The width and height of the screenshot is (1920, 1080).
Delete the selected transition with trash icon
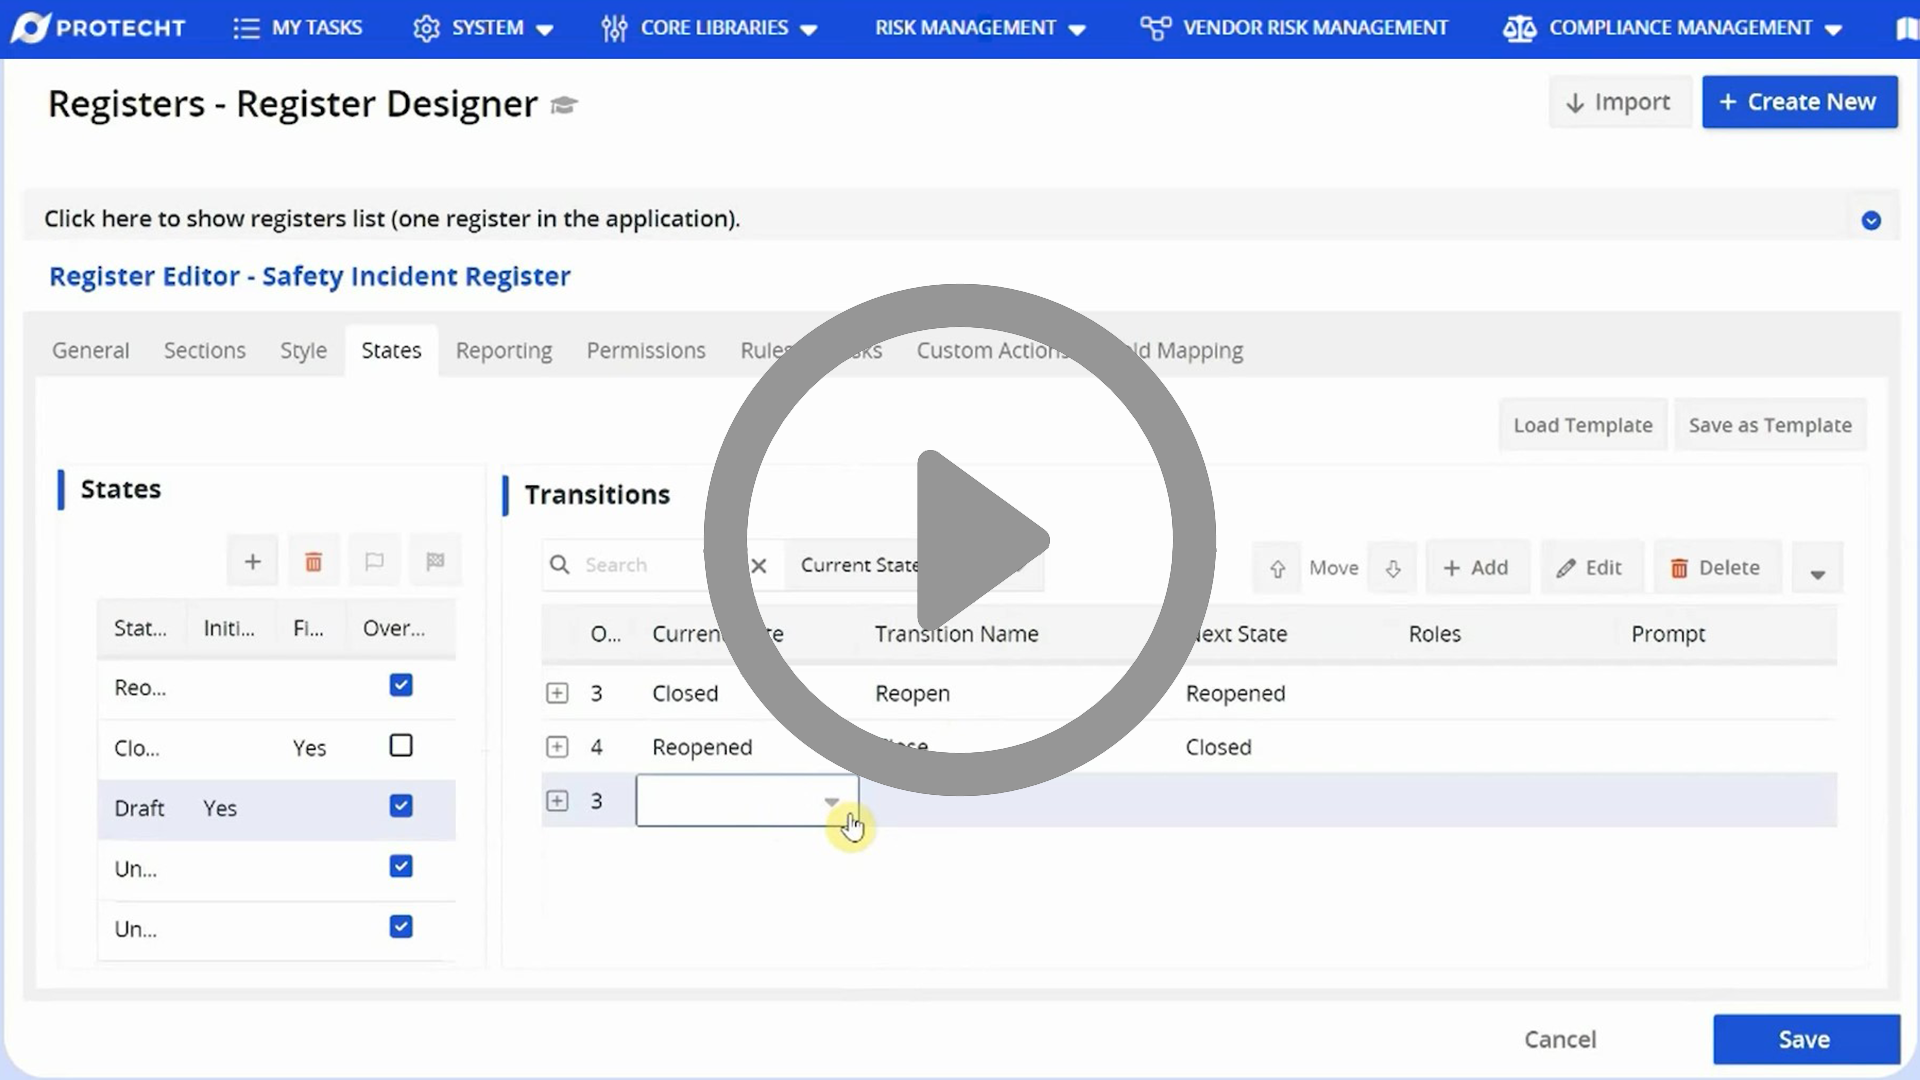pos(1717,567)
